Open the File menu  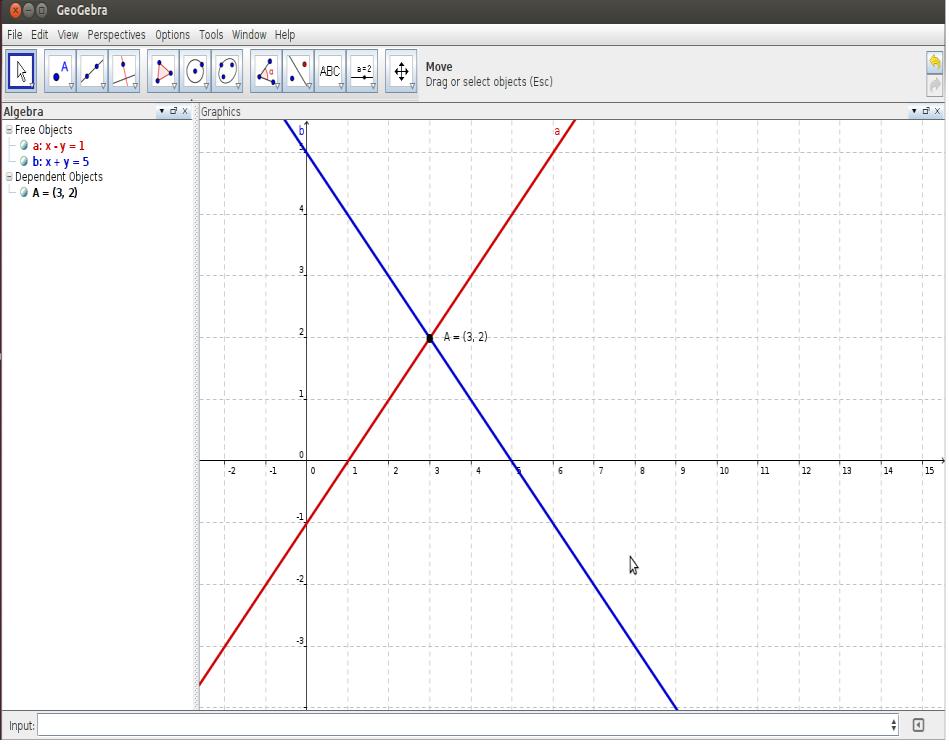click(x=15, y=35)
